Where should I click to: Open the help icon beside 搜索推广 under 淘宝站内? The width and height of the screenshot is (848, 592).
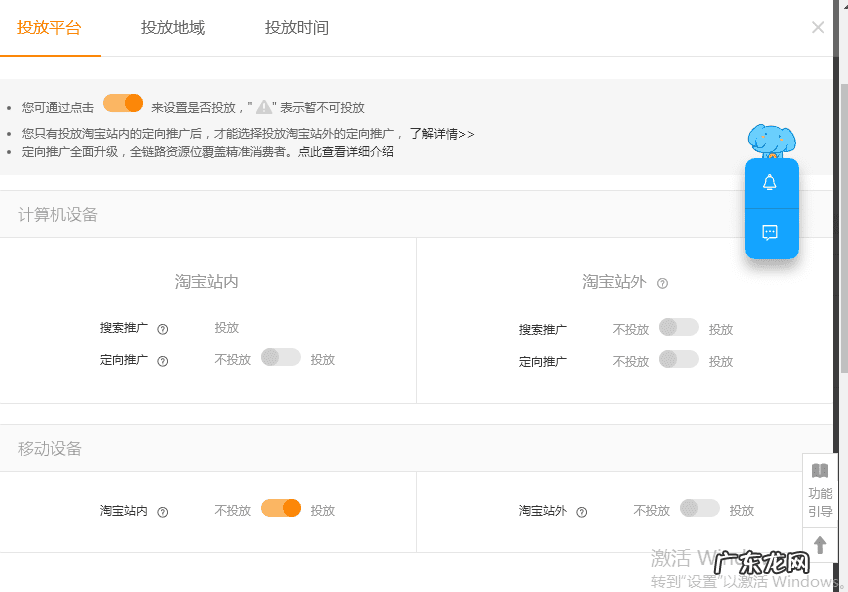162,329
